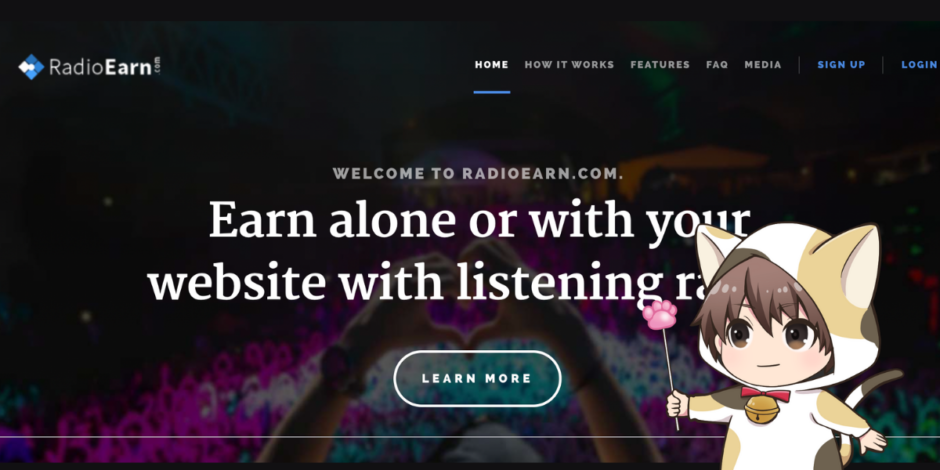Click the LOGIN link
Image resolution: width=940 pixels, height=470 pixels.
[x=920, y=65]
